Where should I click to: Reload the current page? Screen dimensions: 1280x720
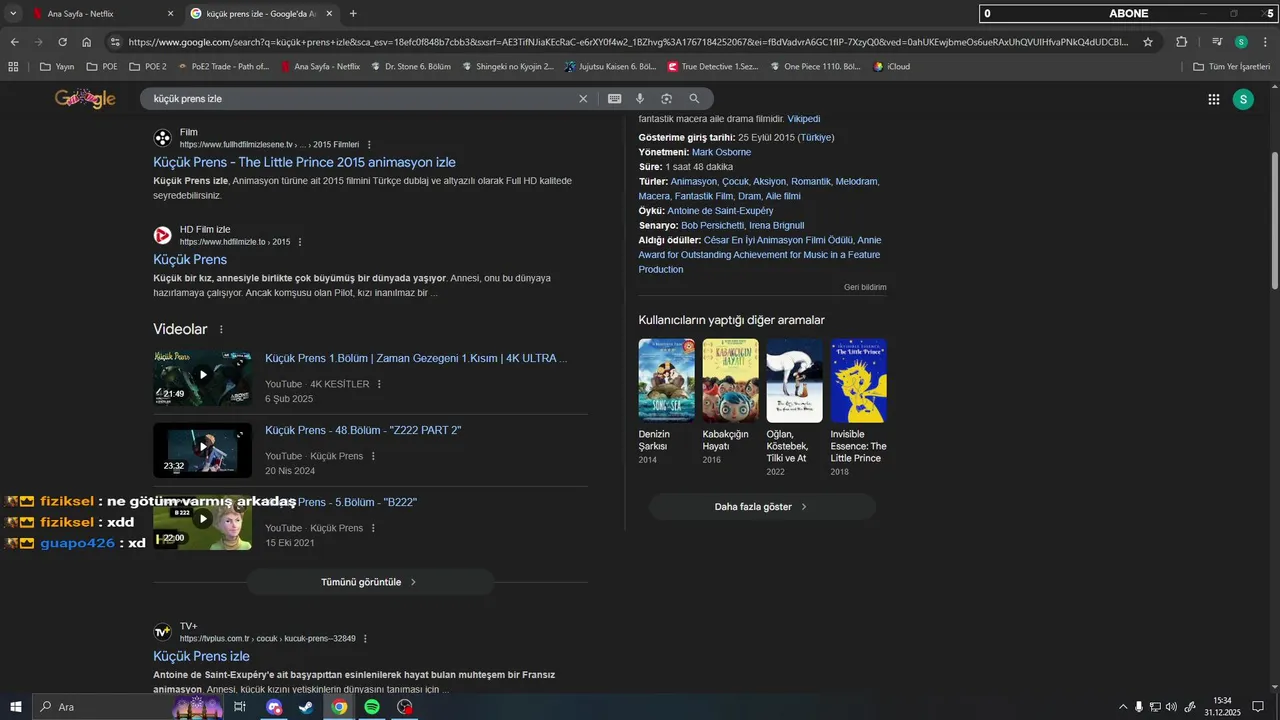pyautogui.click(x=62, y=42)
